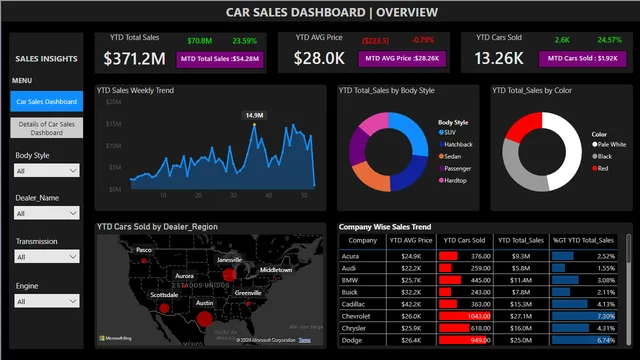Go to Details of Car Sales Dashboard

point(47,128)
